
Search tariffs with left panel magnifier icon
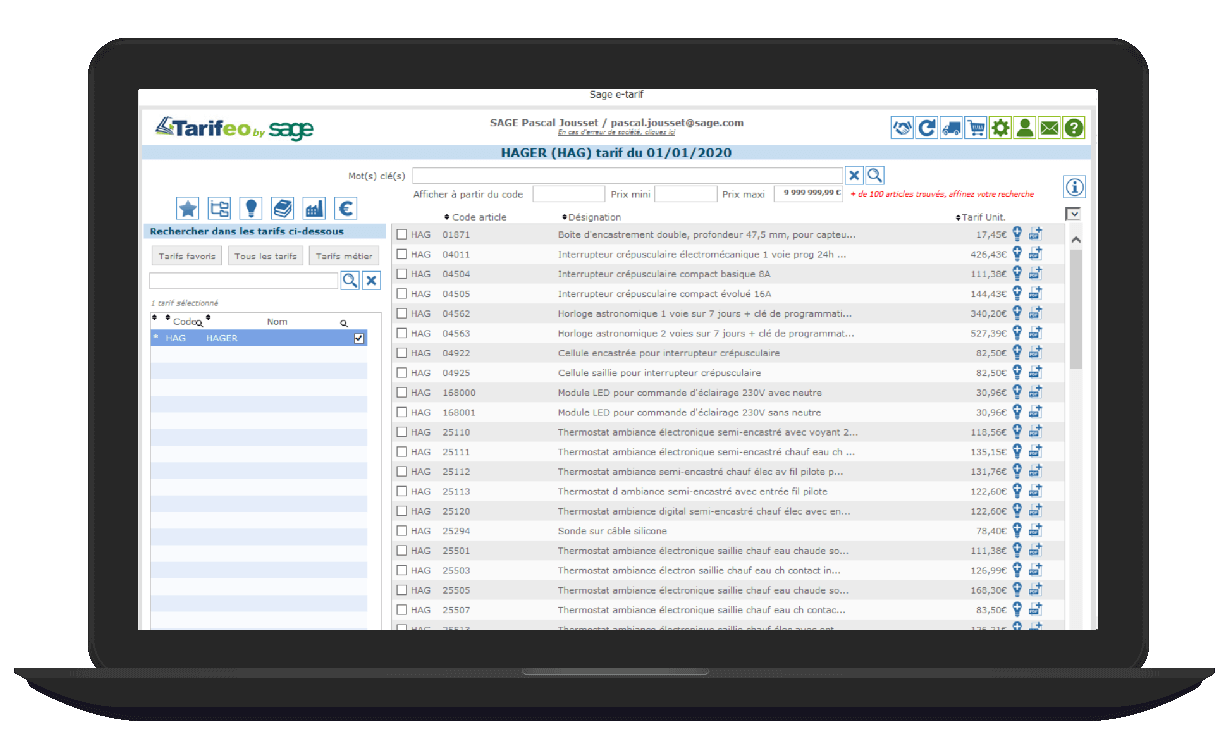[350, 281]
